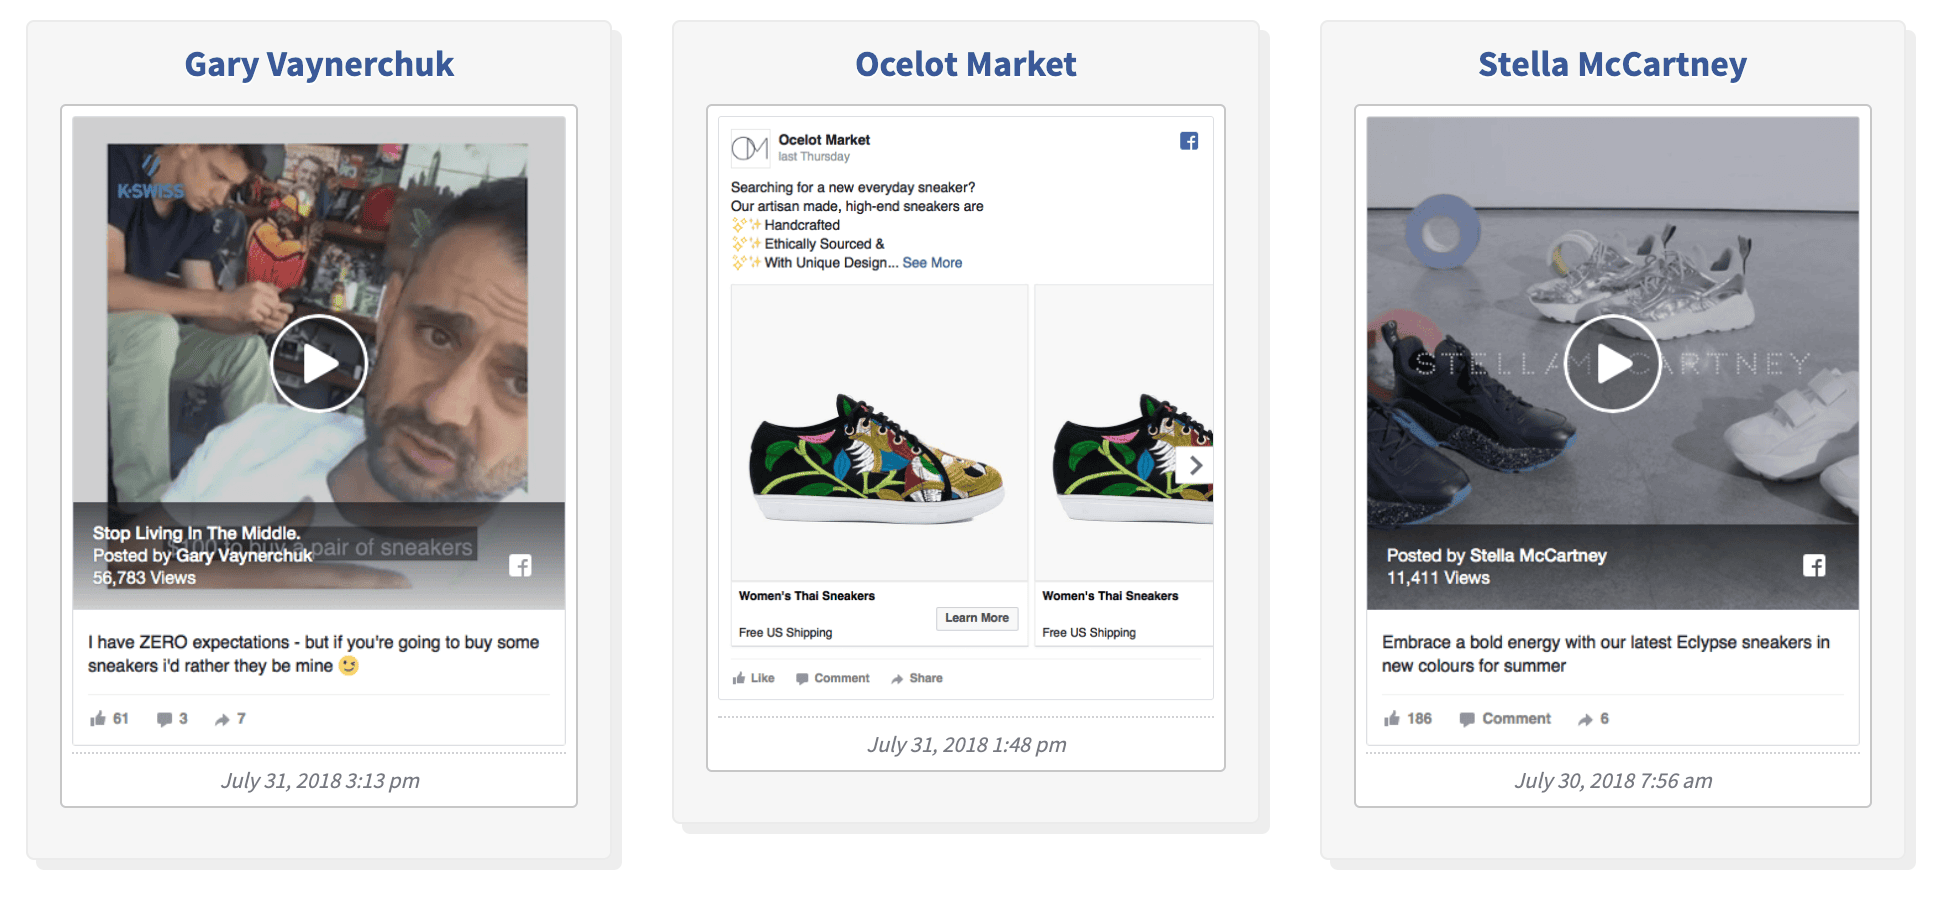This screenshot has height=904, width=1946.
Task: Open the Stella McCartney heading link
Action: (x=1612, y=64)
